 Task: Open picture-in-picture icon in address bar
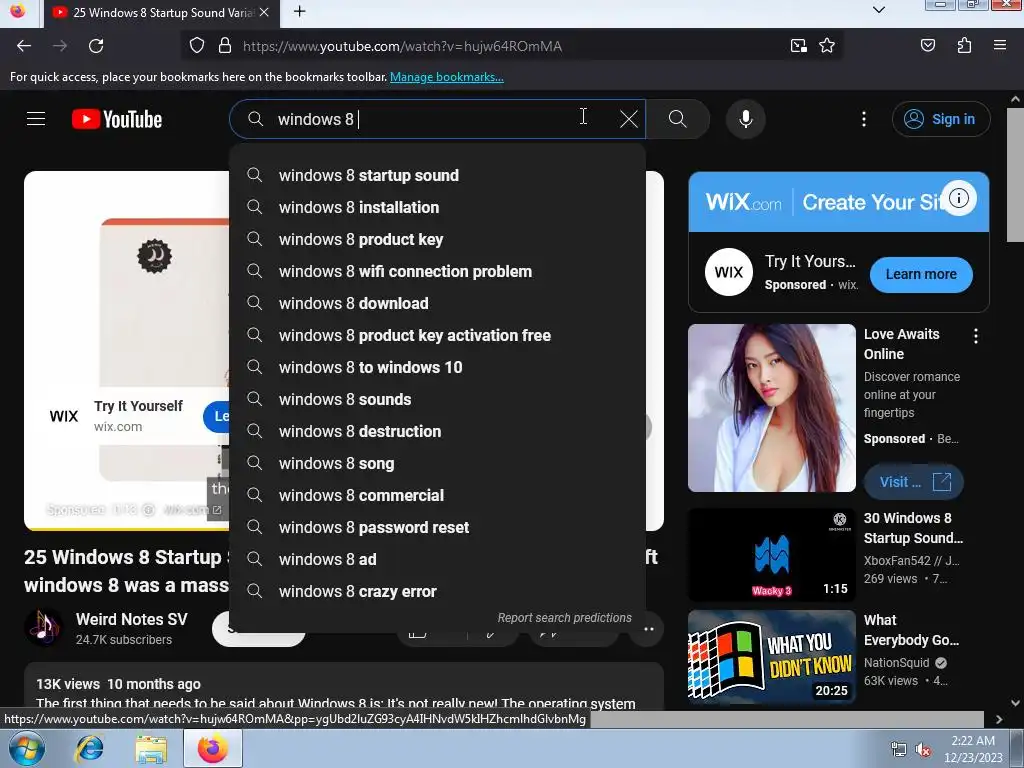pos(798,46)
